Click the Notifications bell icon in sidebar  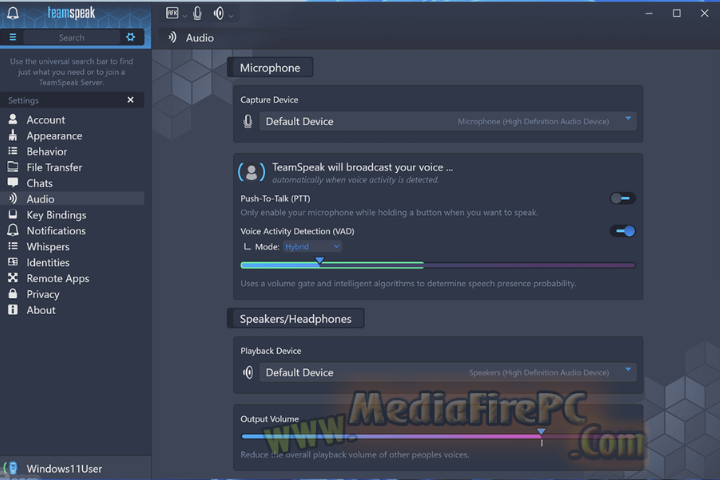[13, 230]
